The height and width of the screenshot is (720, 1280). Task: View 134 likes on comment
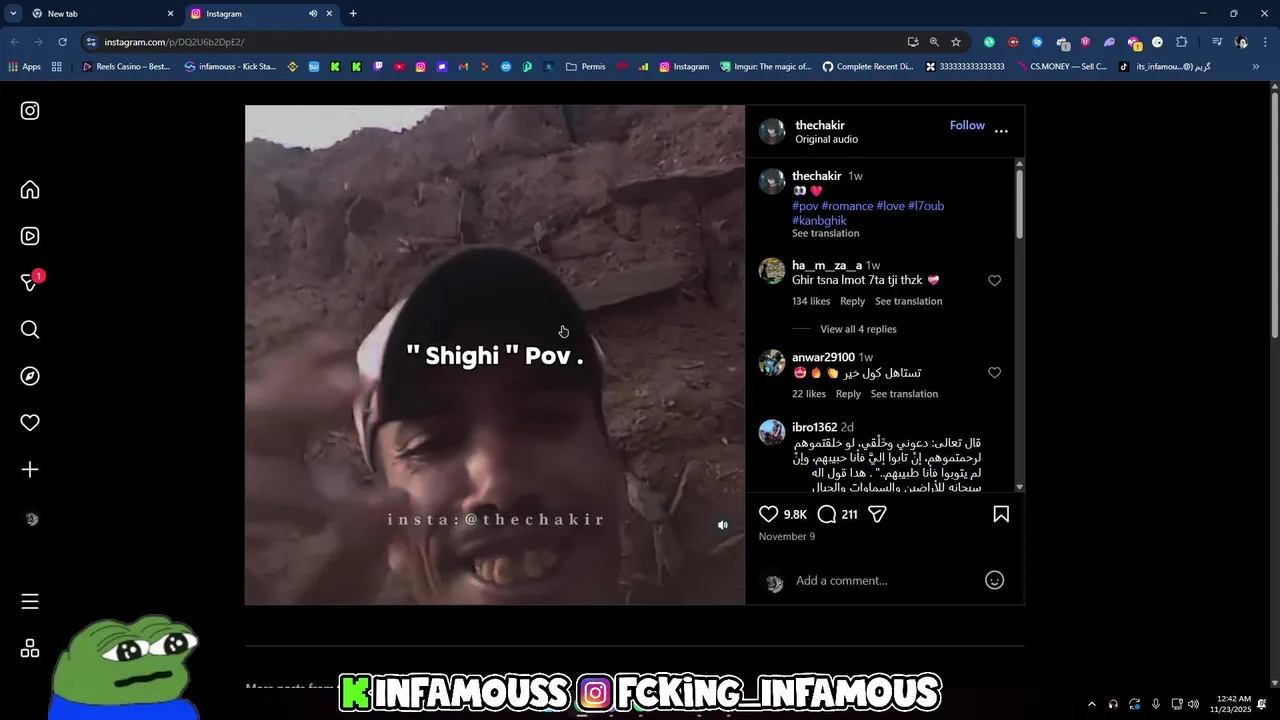click(x=811, y=301)
